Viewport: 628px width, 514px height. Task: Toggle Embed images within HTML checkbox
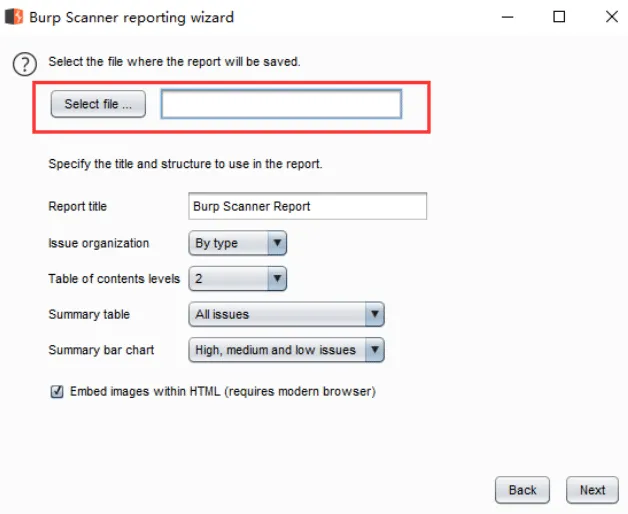coord(57,391)
